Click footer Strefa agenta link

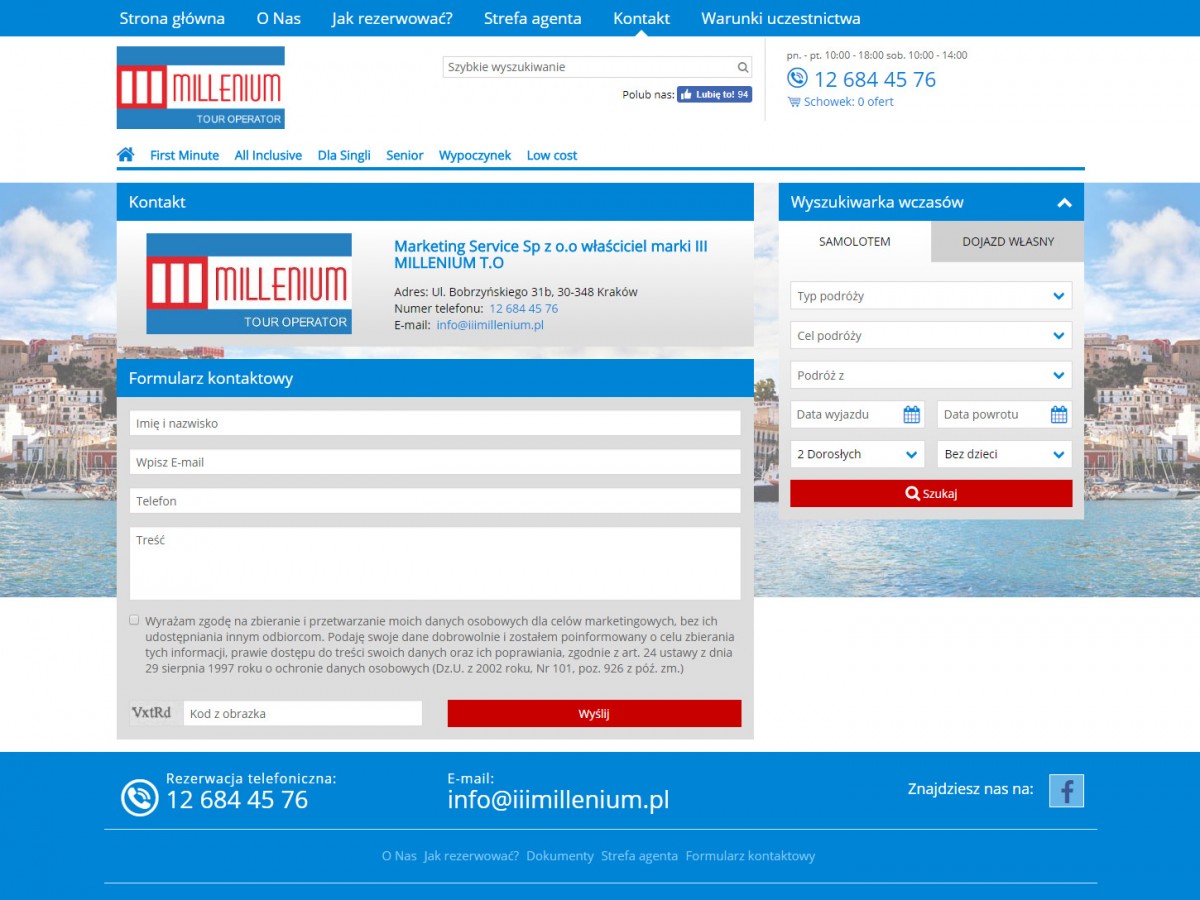coord(639,856)
